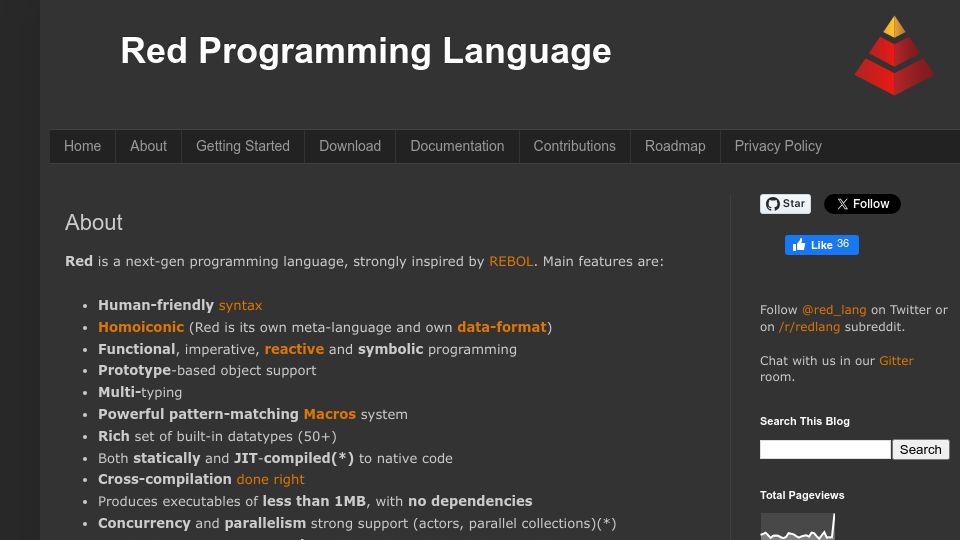Click the Total Pageviews sparkline chart
This screenshot has height=540, width=960.
(797, 527)
